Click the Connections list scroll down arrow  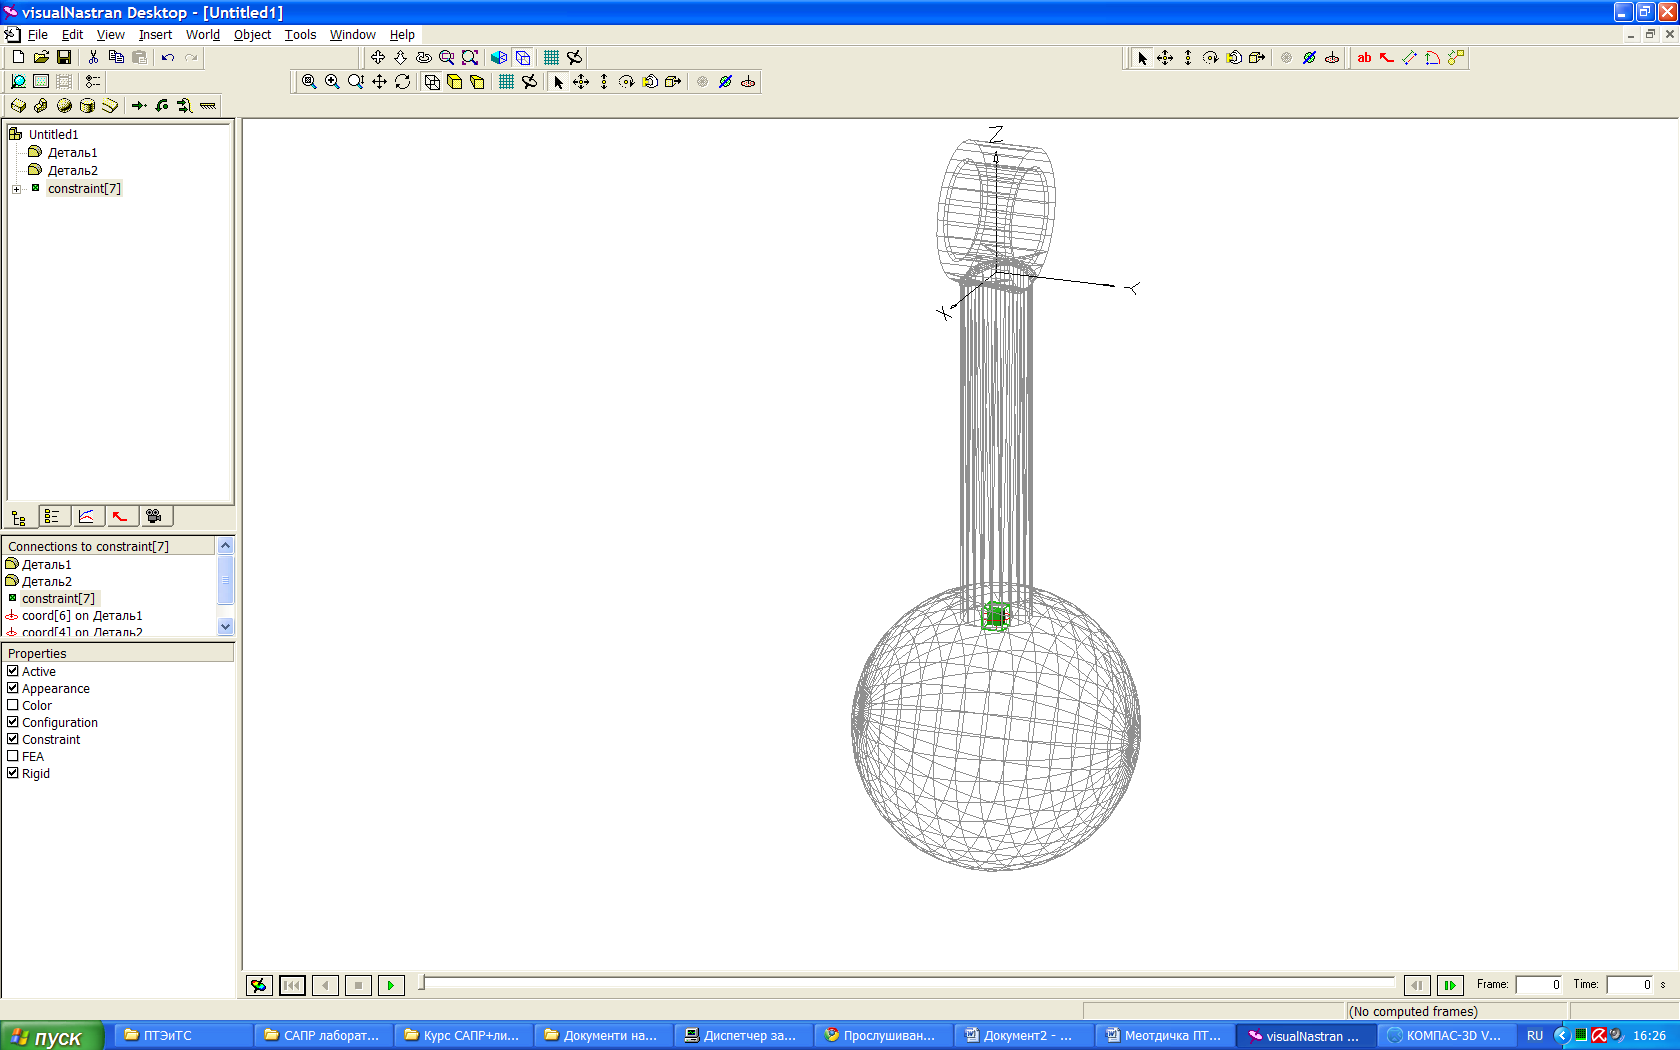(225, 626)
